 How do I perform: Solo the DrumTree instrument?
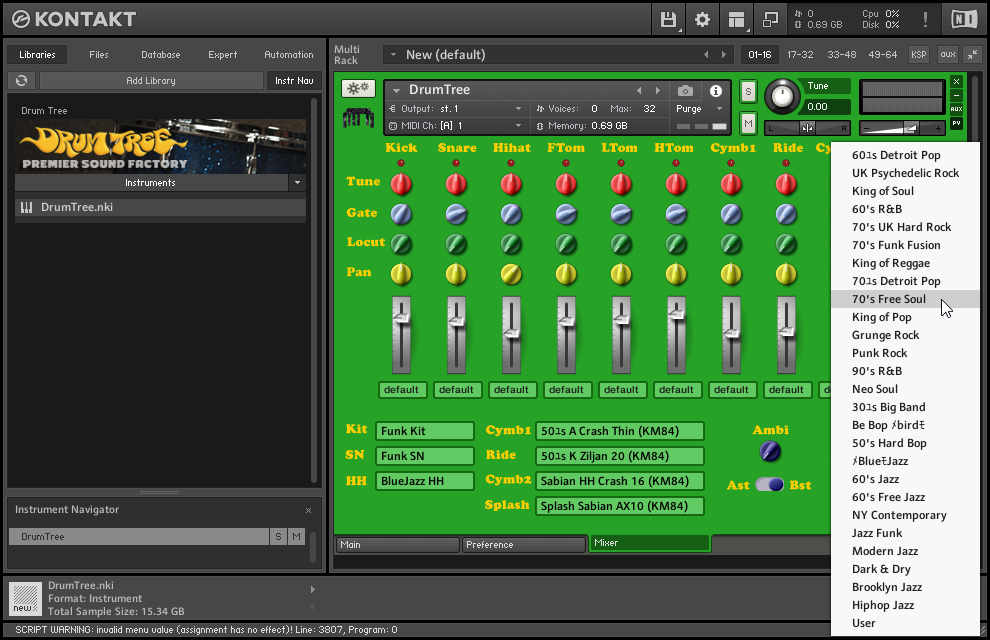[748, 92]
